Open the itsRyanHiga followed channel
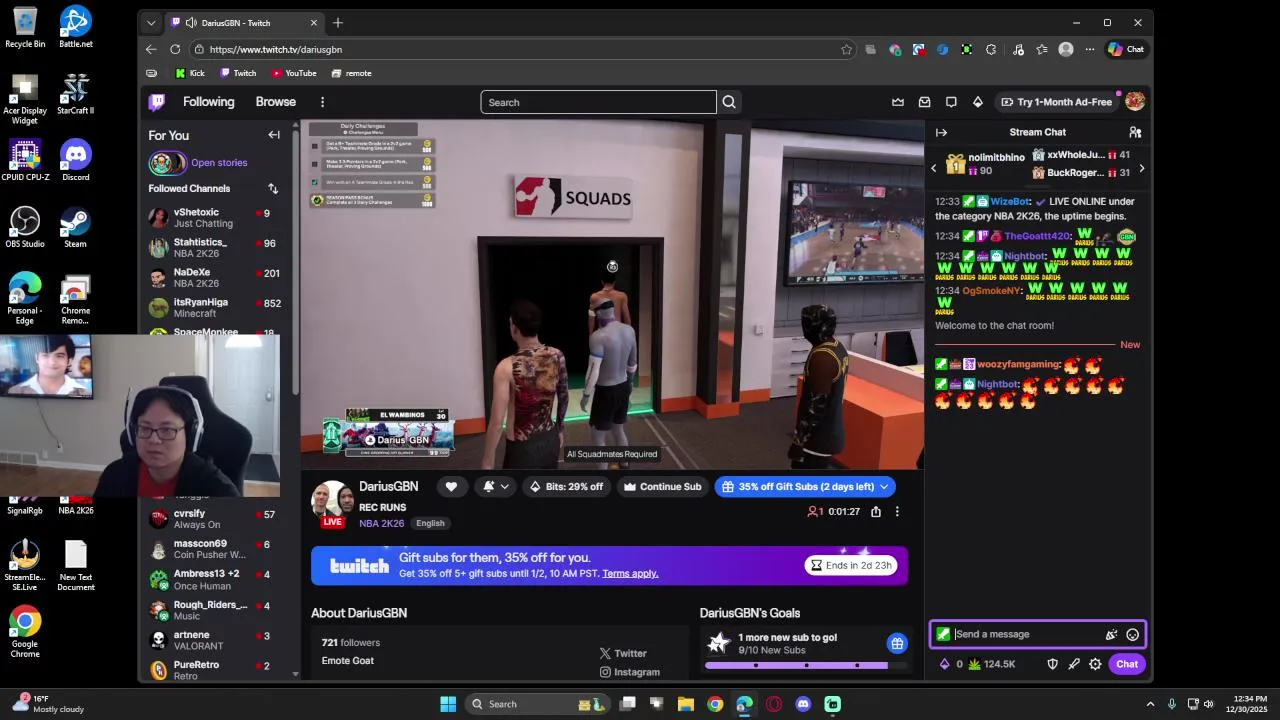The width and height of the screenshot is (1280, 720). (215, 308)
